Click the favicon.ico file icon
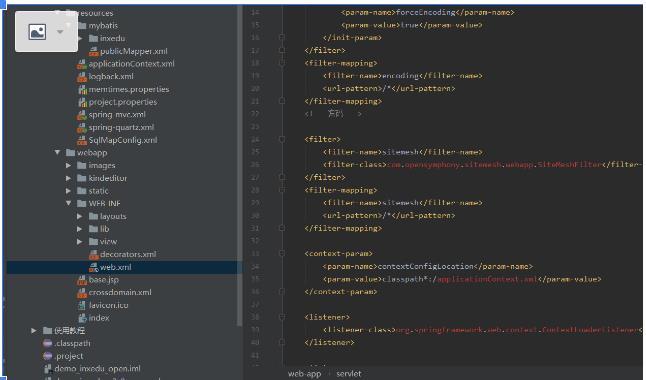This screenshot has height=380, width=646. click(x=82, y=305)
